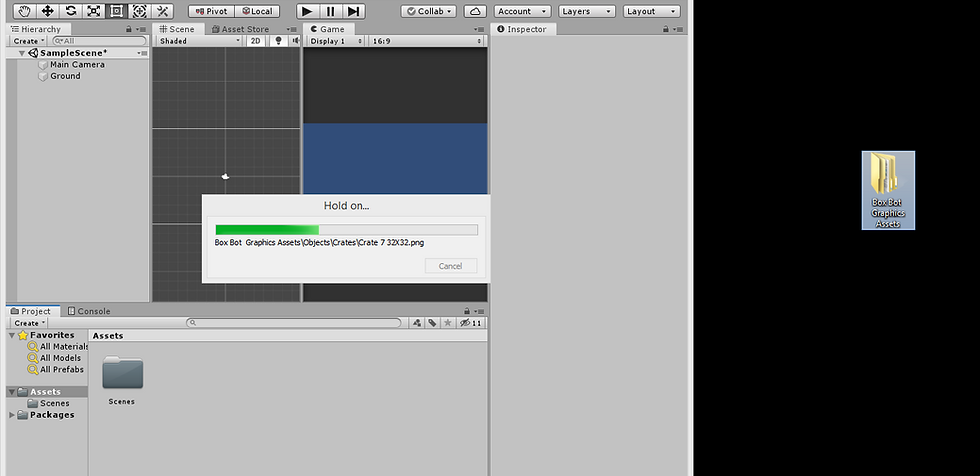Select the Rect Transform tool
The width and height of the screenshot is (980, 476).
[x=116, y=11]
